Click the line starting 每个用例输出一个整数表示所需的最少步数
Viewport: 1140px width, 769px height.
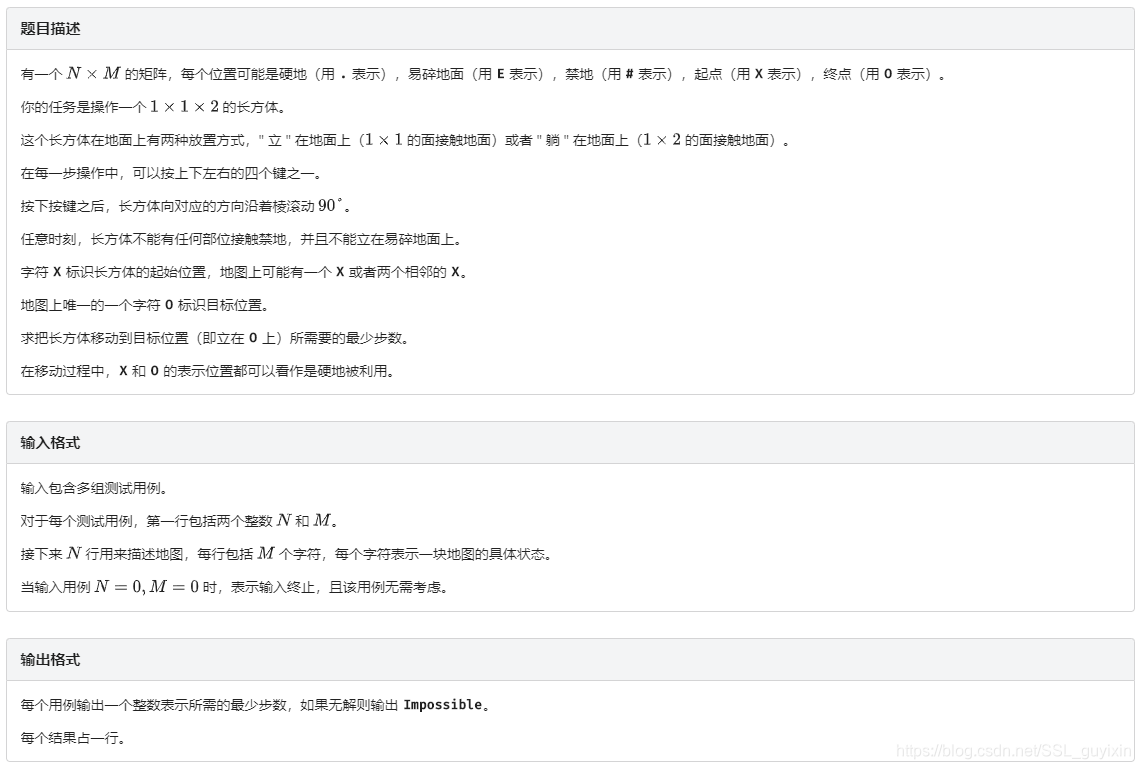(255, 705)
